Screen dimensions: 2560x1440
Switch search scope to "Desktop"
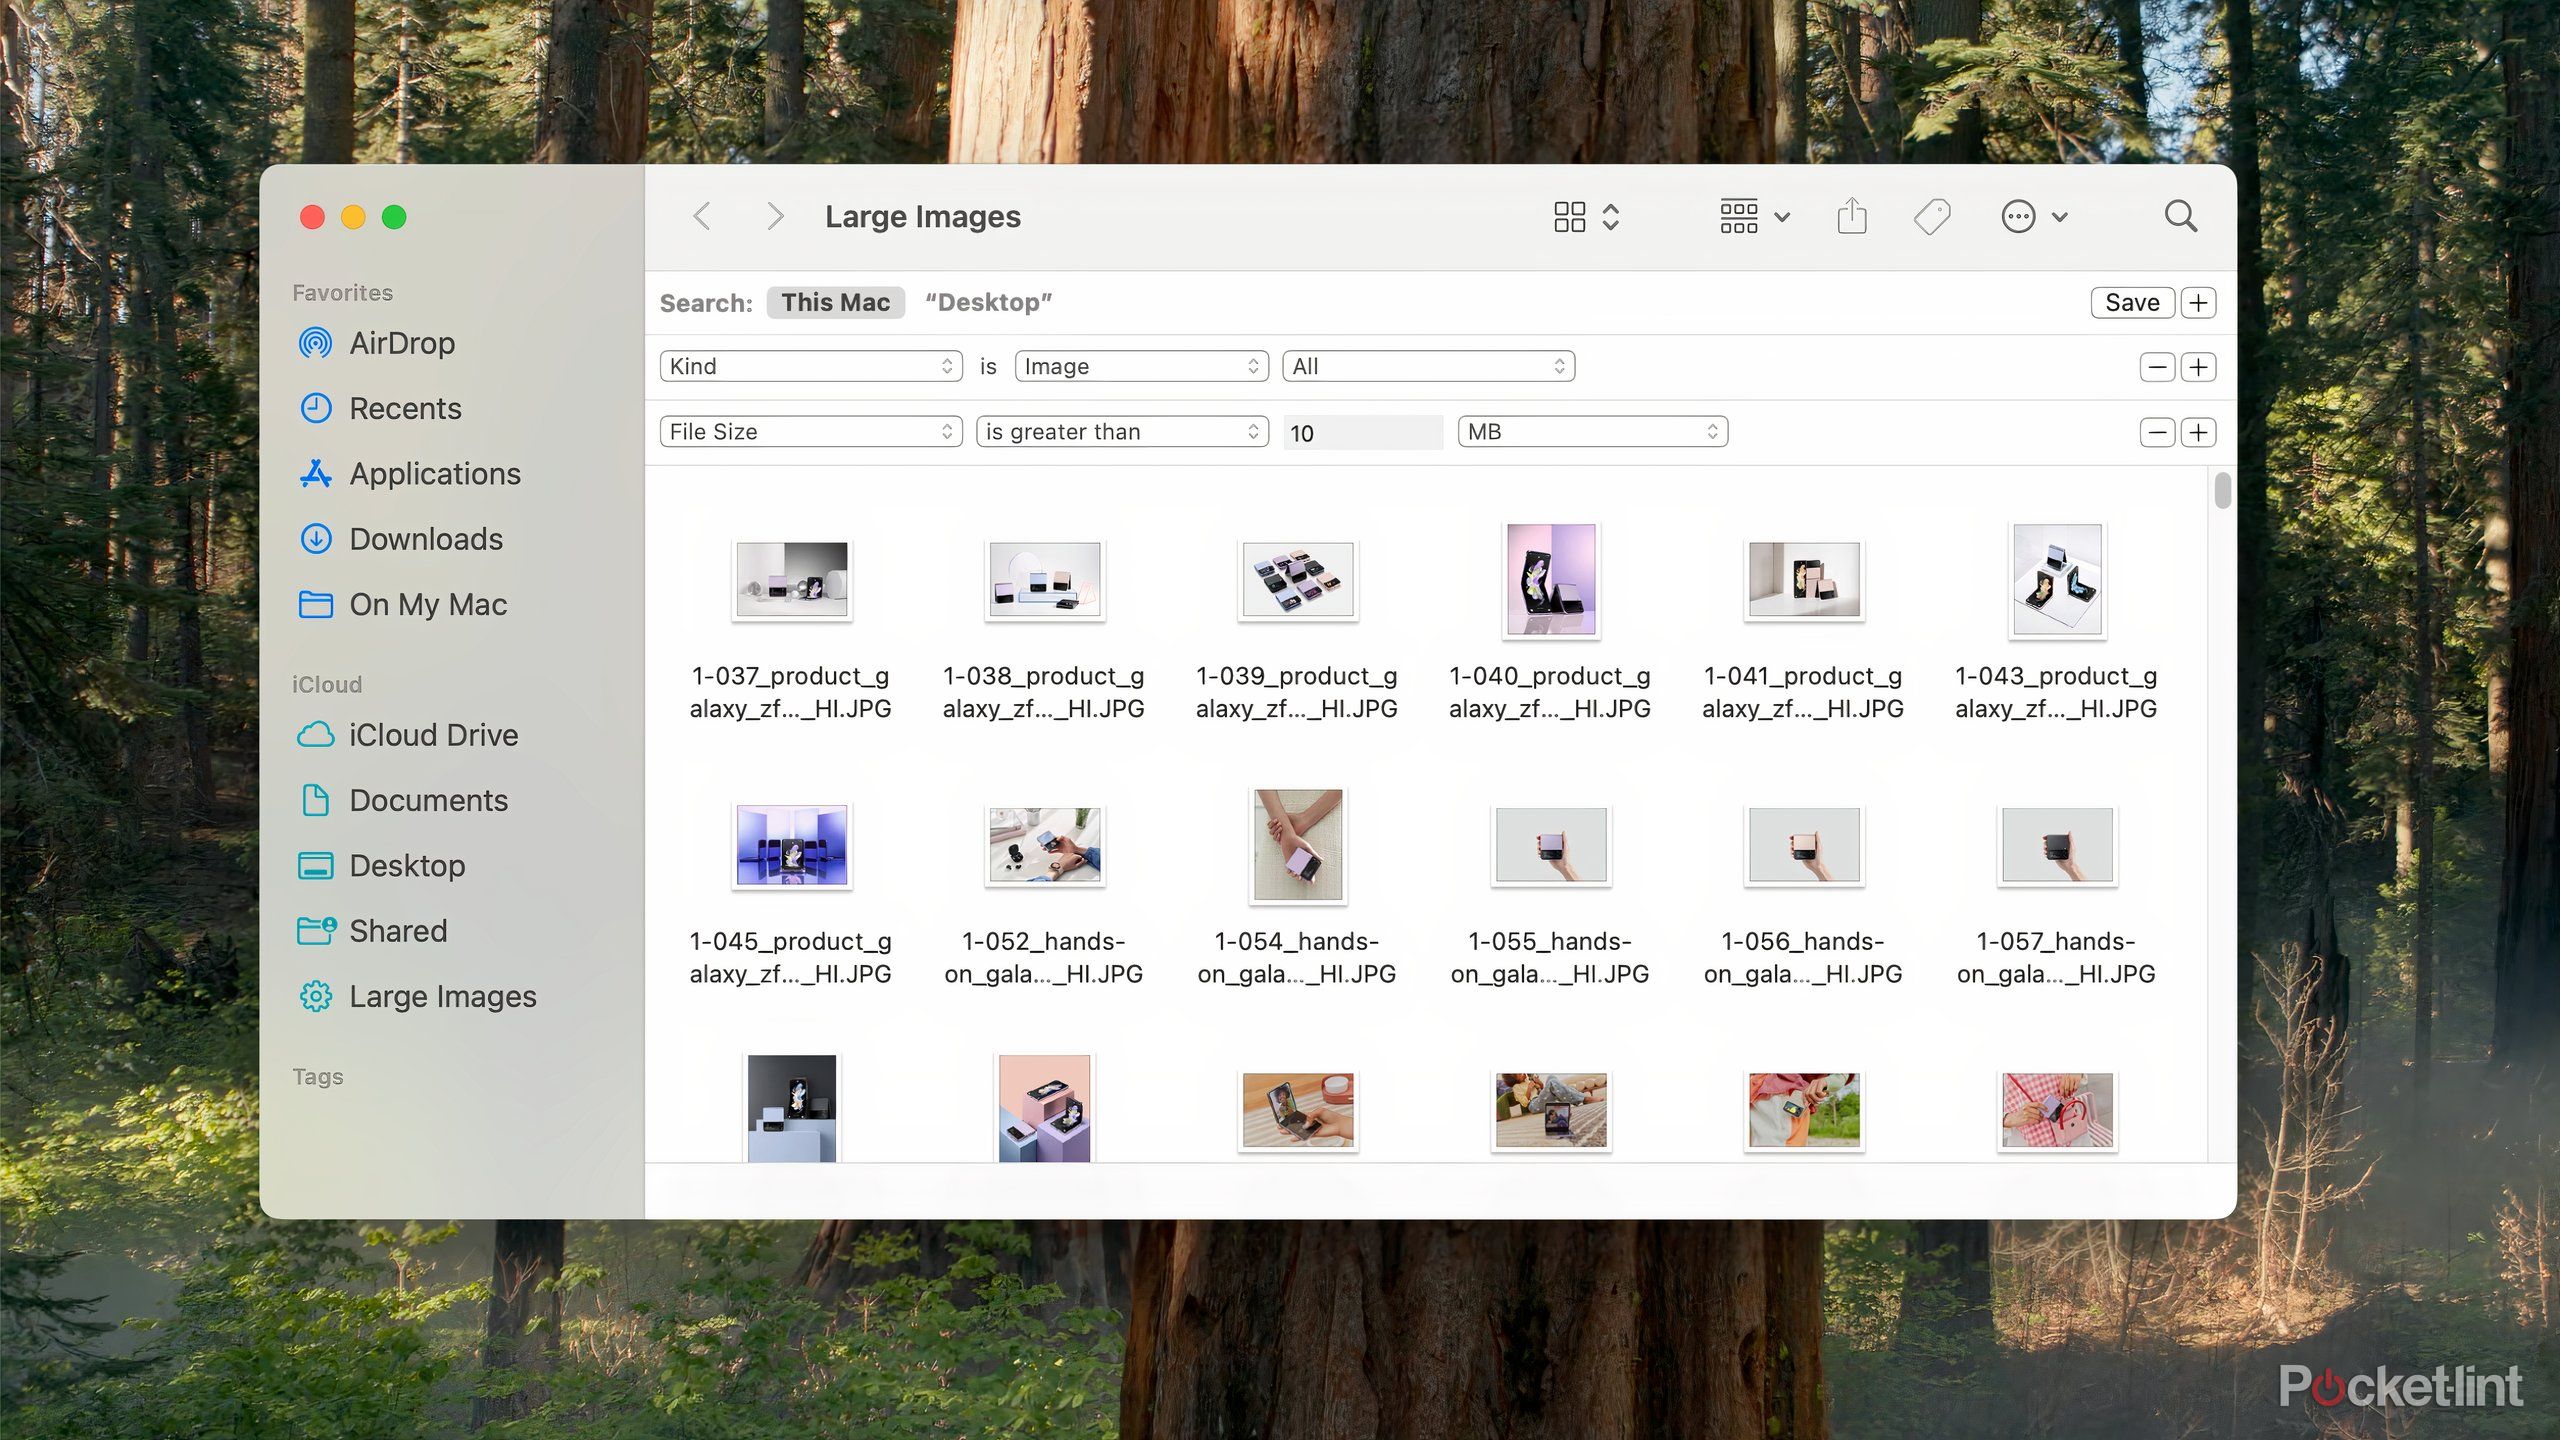988,302
